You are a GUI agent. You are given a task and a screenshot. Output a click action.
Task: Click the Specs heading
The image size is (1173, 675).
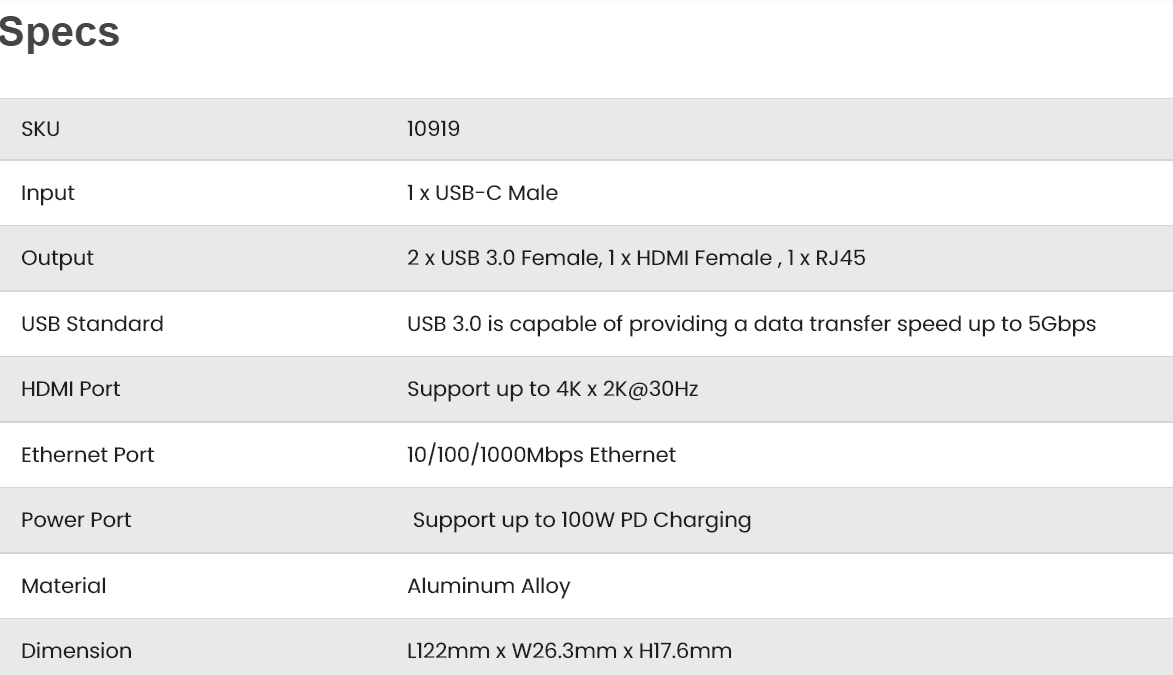59,32
